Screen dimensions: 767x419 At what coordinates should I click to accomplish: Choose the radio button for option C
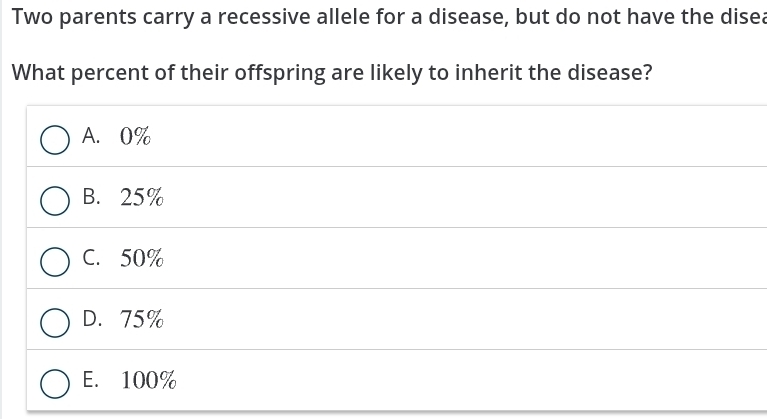[x=55, y=262]
